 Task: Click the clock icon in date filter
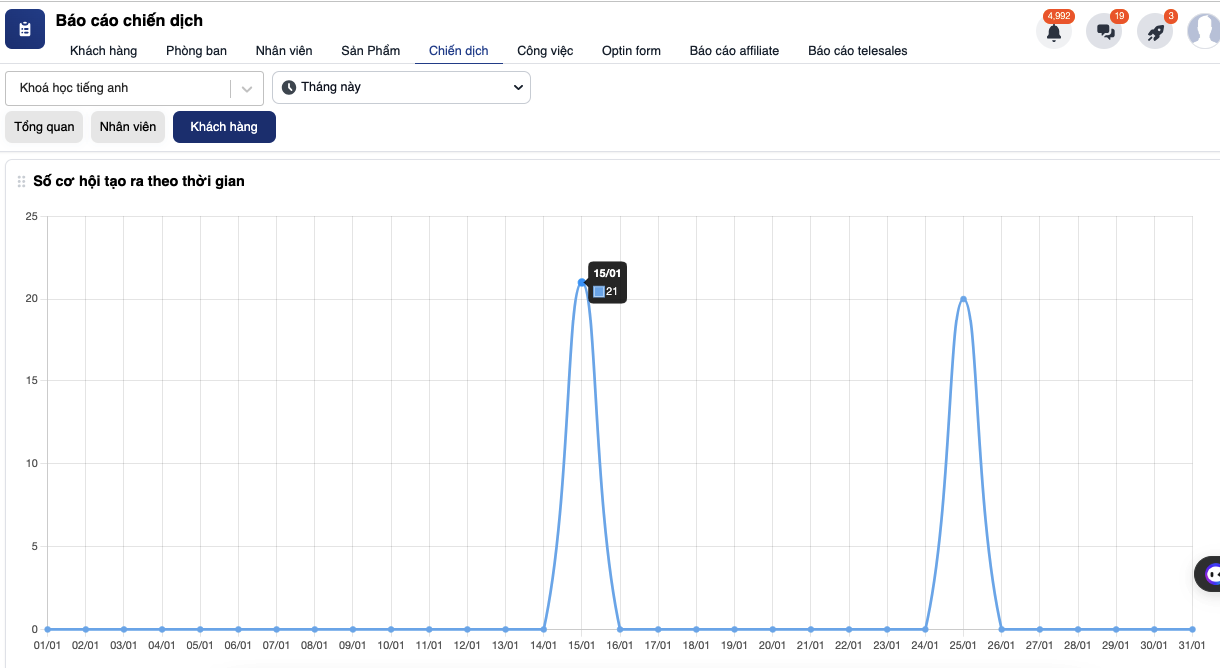pyautogui.click(x=289, y=88)
